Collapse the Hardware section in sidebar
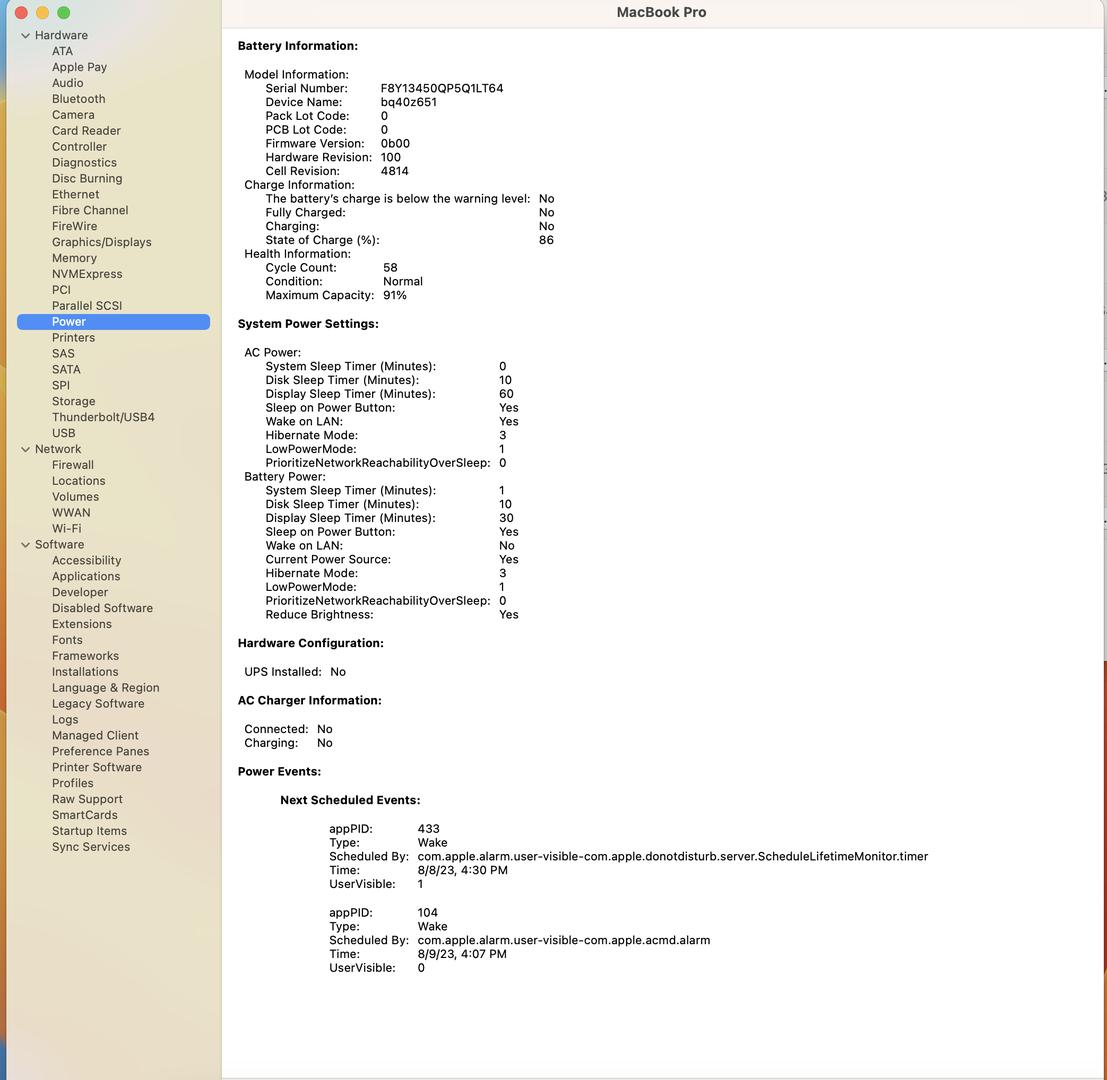1107x1080 pixels. [25, 35]
